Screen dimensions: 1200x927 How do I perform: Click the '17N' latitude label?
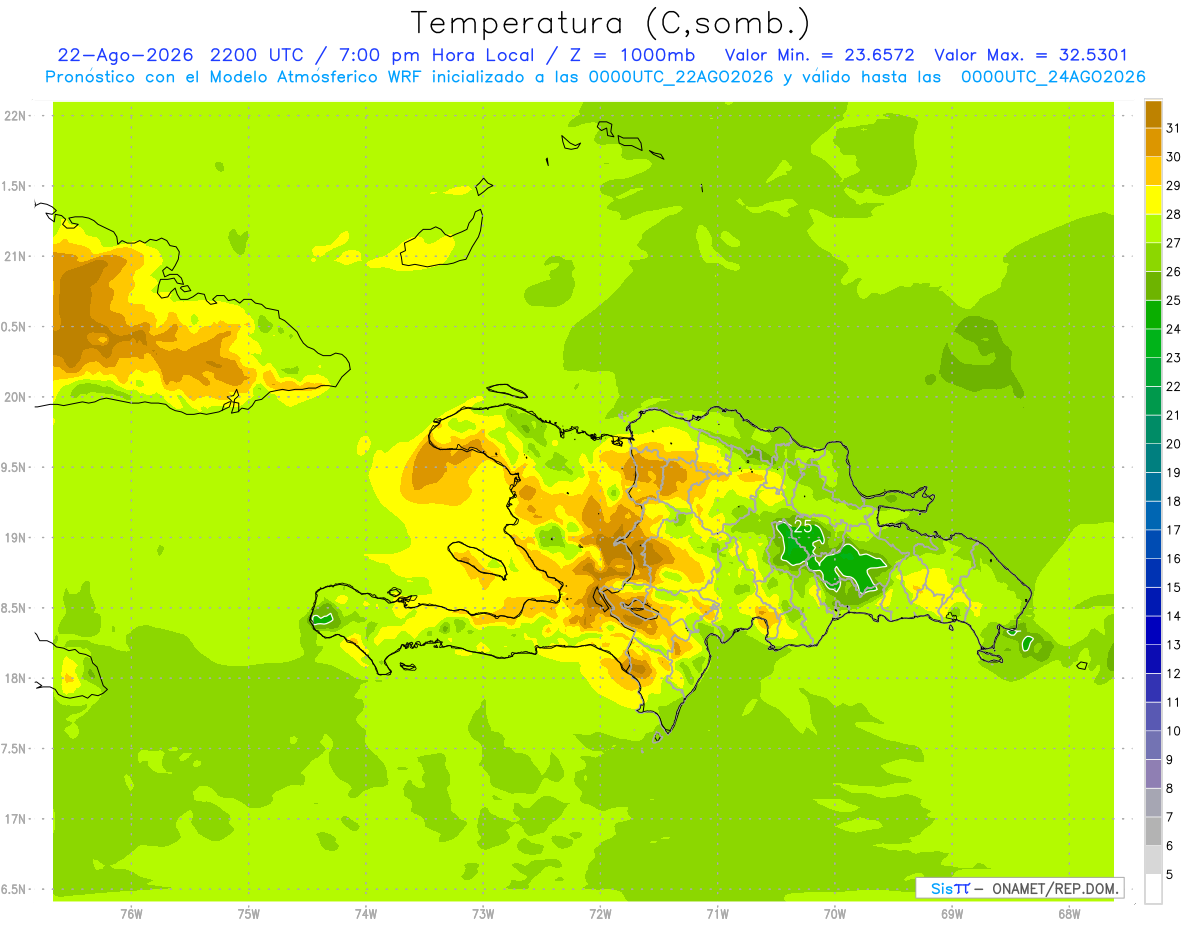tap(15, 819)
